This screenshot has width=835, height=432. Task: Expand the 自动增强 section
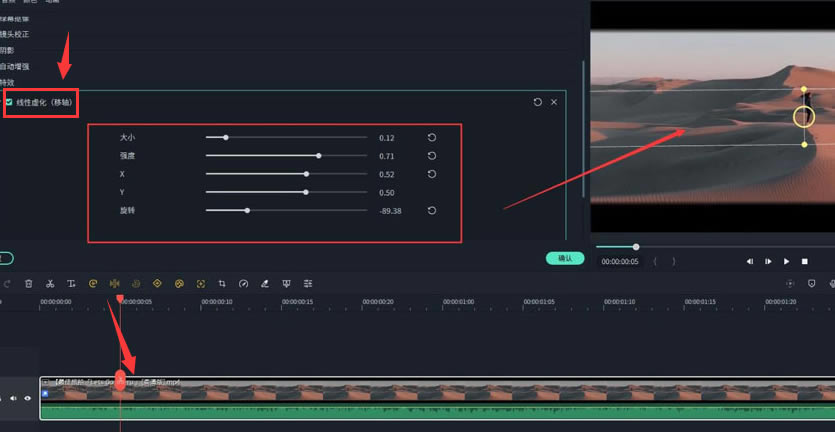pyautogui.click(x=14, y=67)
